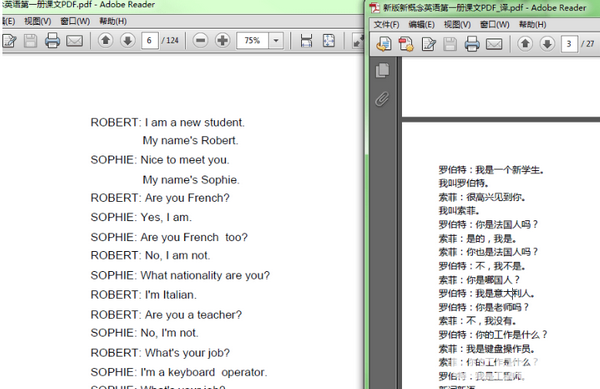
Task: Click the edit/sign icon in left window toolbar
Action: [9, 41]
